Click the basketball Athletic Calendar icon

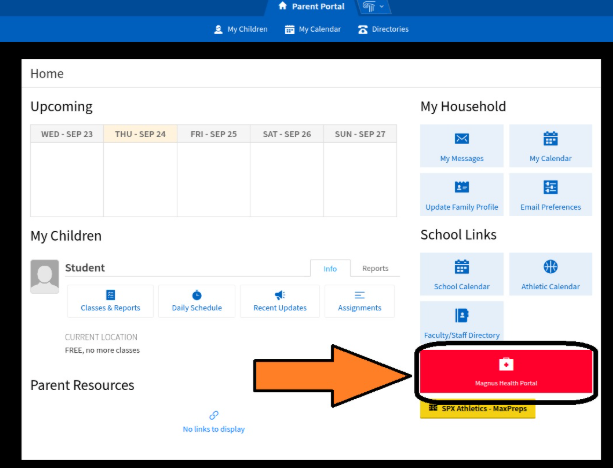click(550, 267)
